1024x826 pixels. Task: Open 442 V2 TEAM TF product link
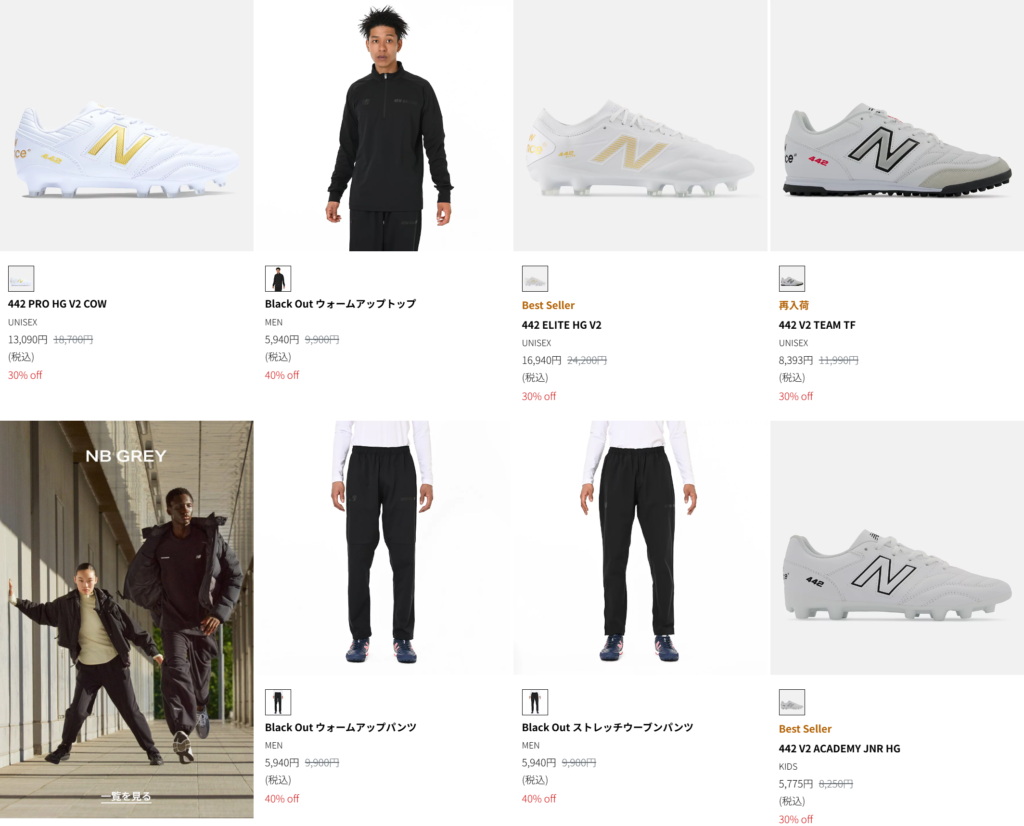[817, 325]
